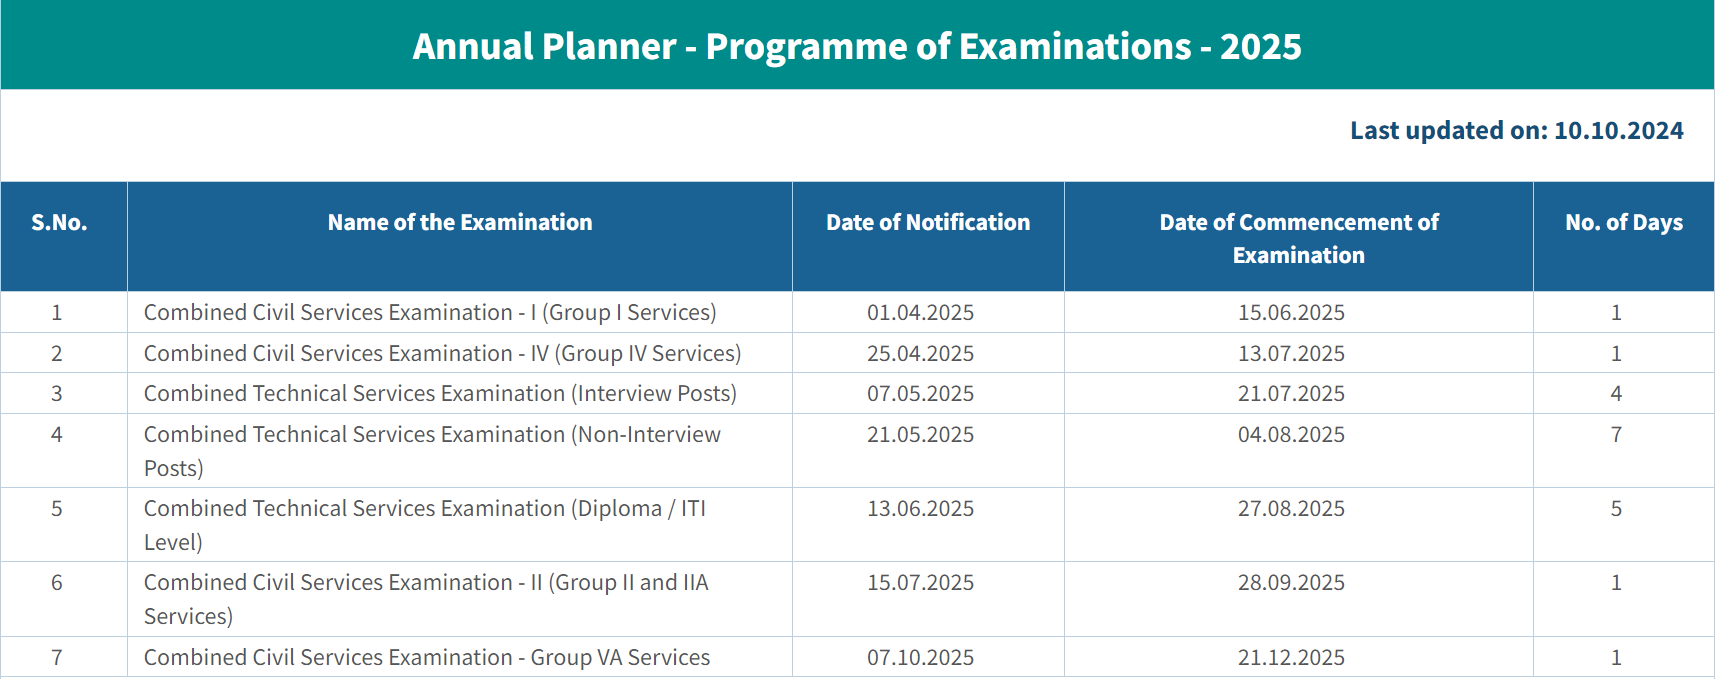This screenshot has width=1716, height=679.
Task: Click notification date 25.04.2025
Action: click(920, 353)
